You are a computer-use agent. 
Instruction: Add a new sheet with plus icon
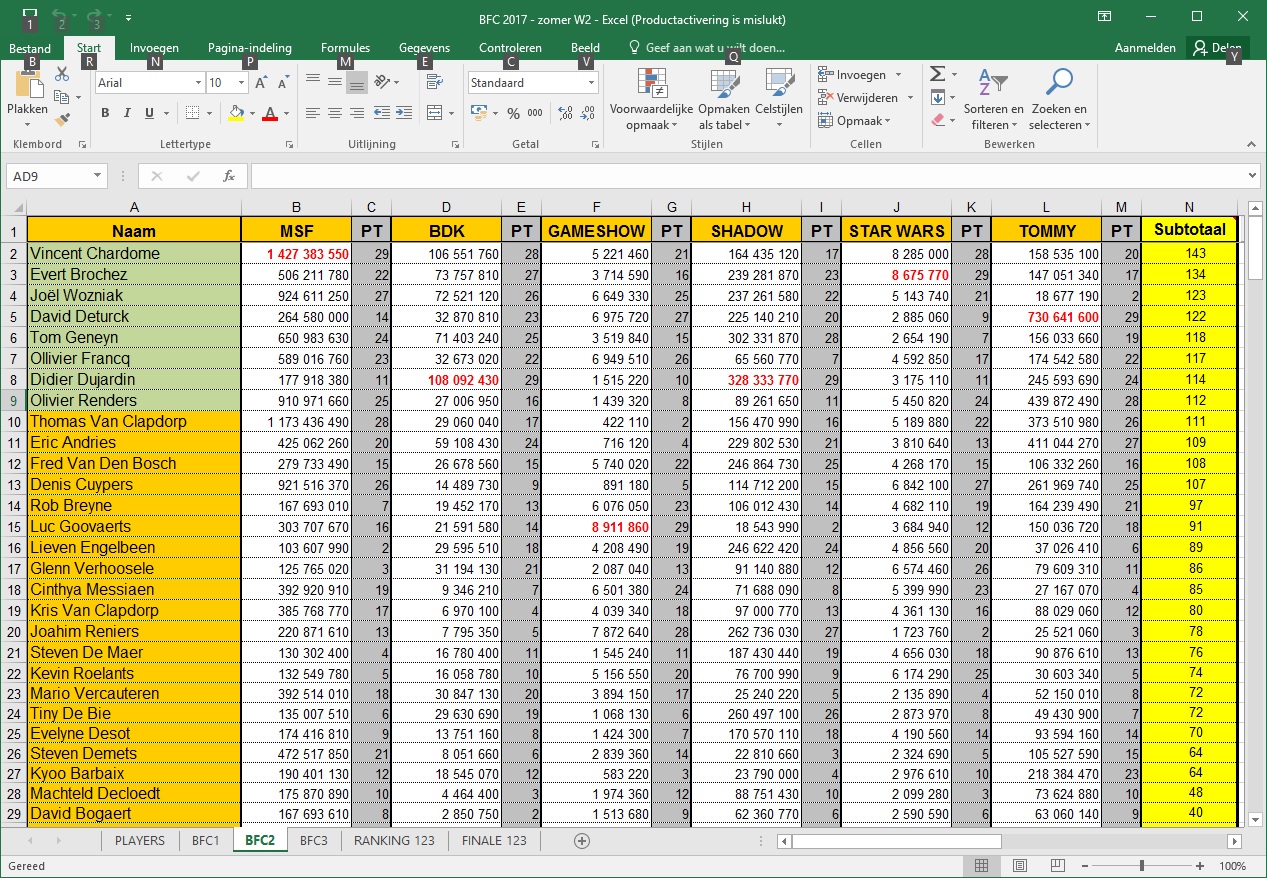[582, 841]
